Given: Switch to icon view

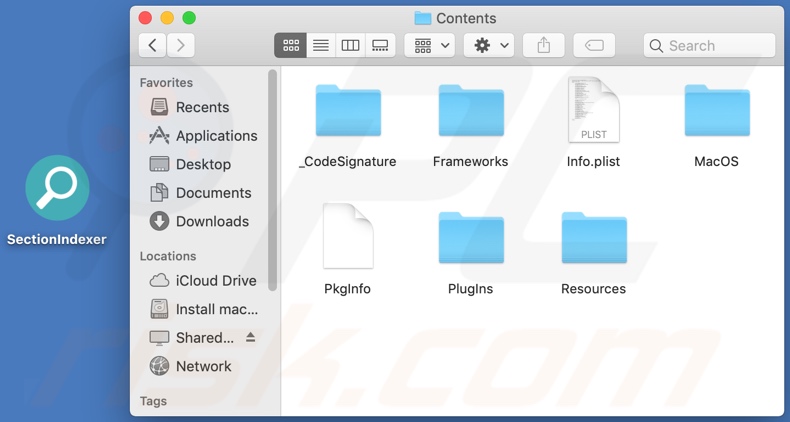Looking at the screenshot, I should 291,45.
